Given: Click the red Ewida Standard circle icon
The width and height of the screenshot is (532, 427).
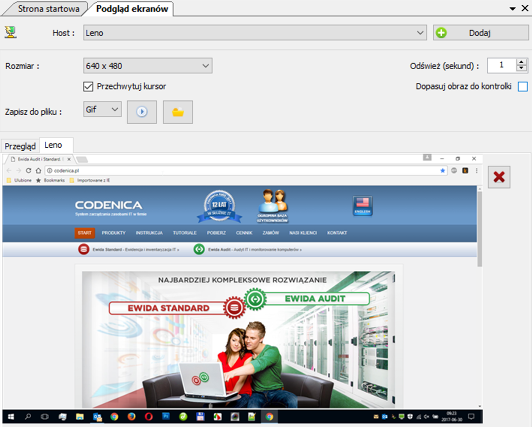Looking at the screenshot, I should tap(83, 249).
